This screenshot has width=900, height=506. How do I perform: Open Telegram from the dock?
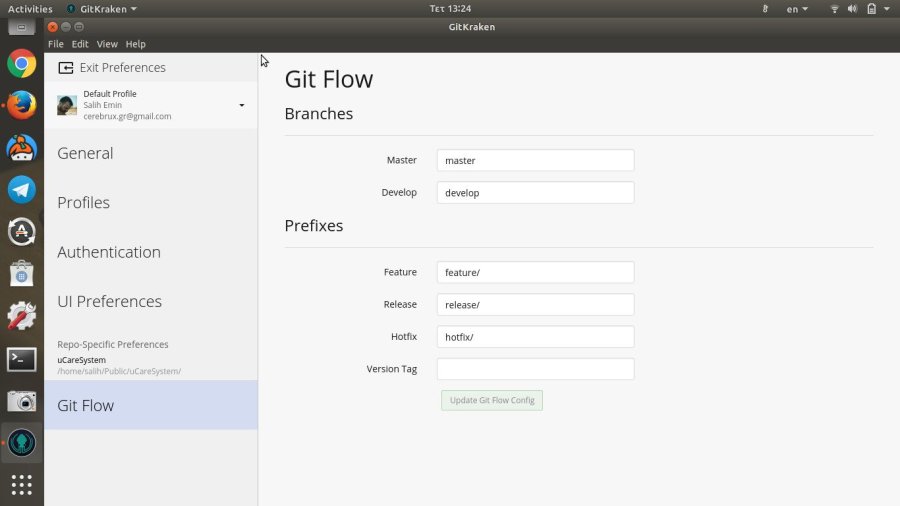click(21, 190)
